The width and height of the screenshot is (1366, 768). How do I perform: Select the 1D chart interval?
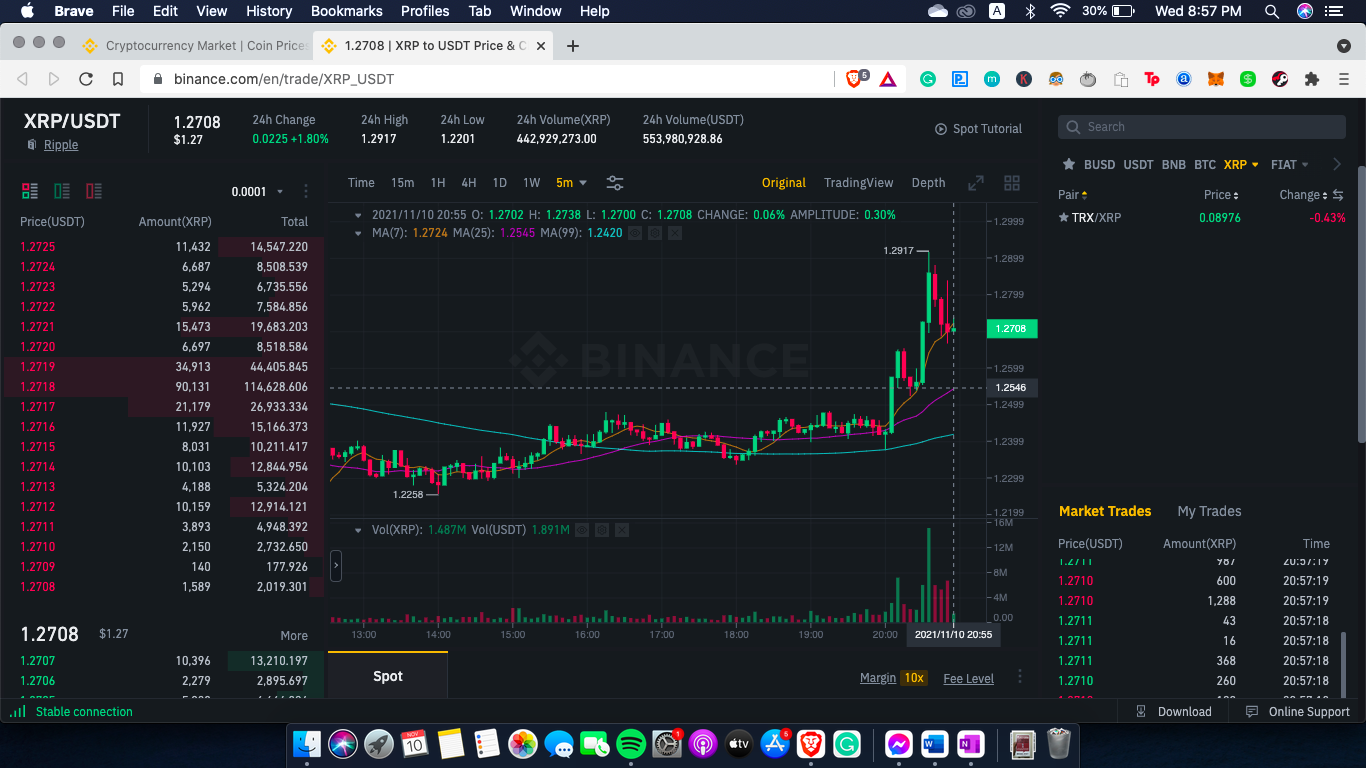(500, 183)
